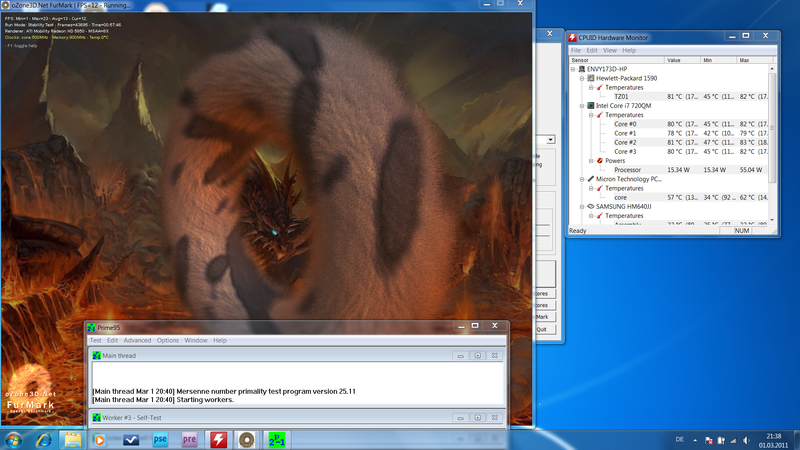Click HWMonitor scrollbar up arrow
Viewport: 800px width, 450px height.
(x=772, y=68)
